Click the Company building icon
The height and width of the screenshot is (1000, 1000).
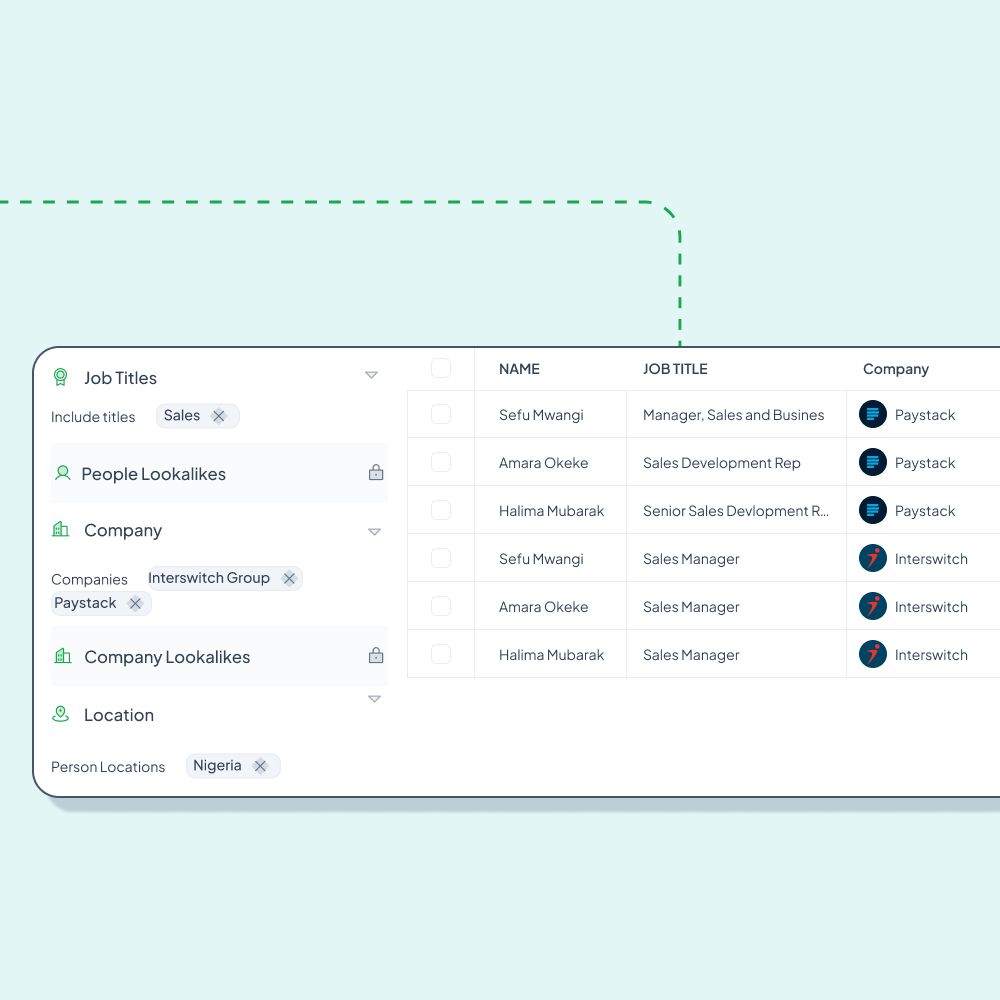tap(61, 529)
